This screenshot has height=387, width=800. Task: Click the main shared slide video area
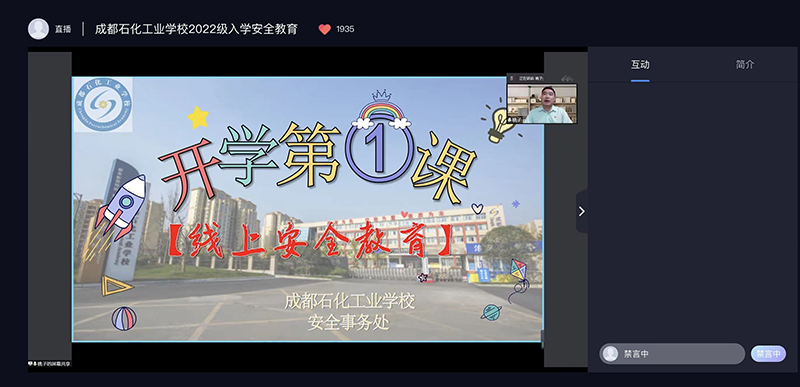tap(308, 209)
